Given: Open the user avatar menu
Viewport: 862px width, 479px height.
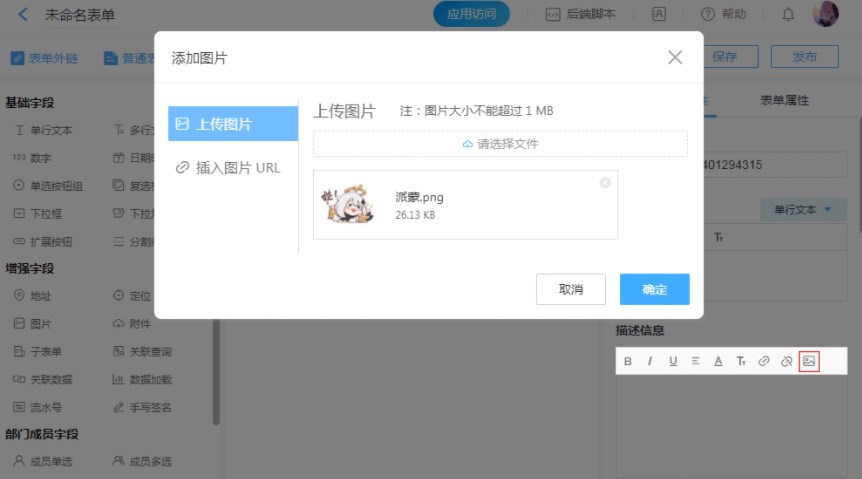Looking at the screenshot, I should click(x=826, y=14).
